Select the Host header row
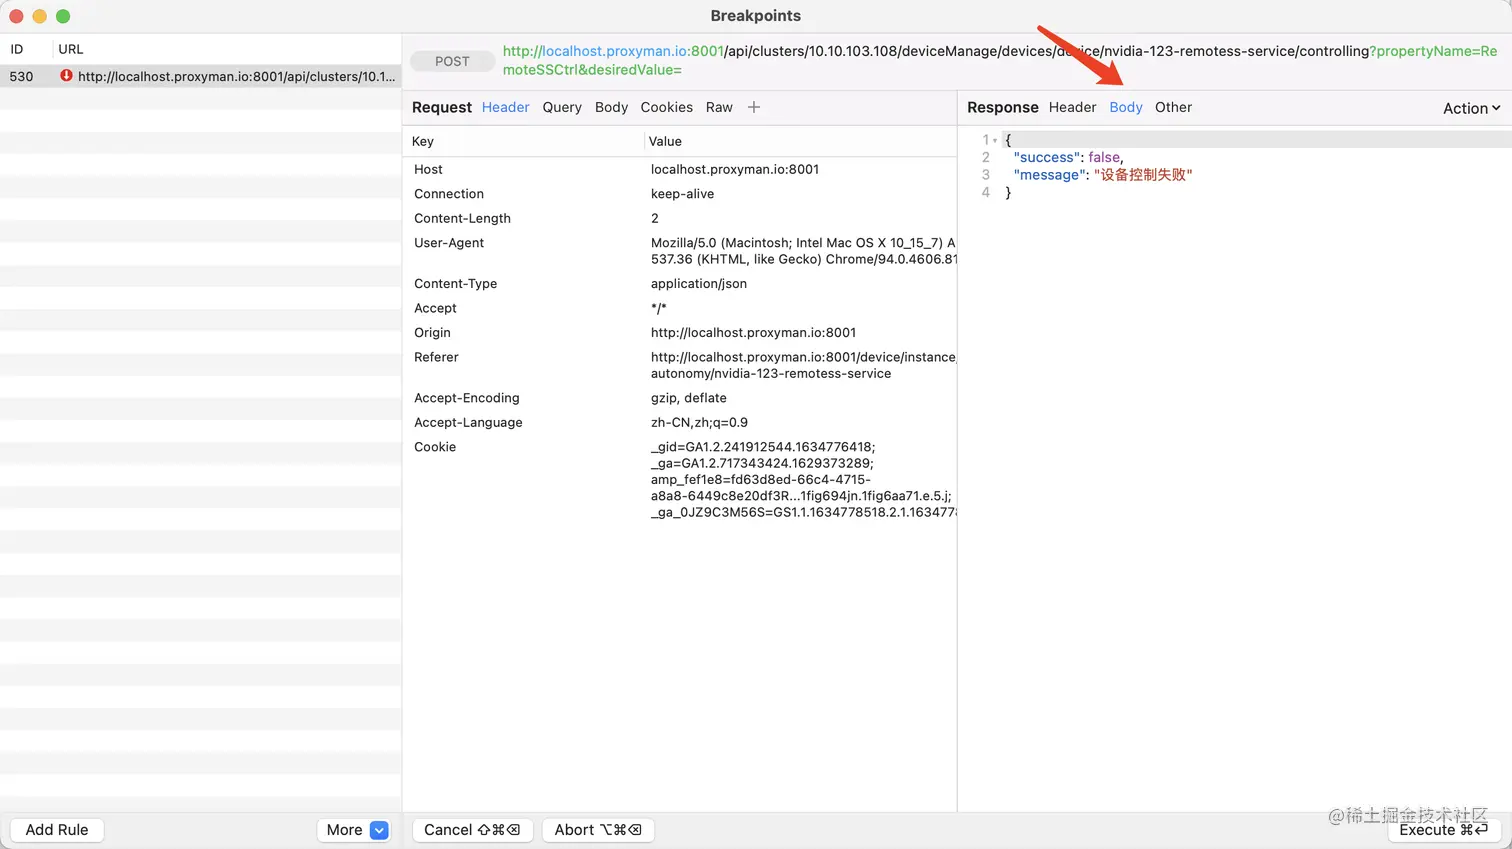Screen dimensions: 1512x849 680,169
